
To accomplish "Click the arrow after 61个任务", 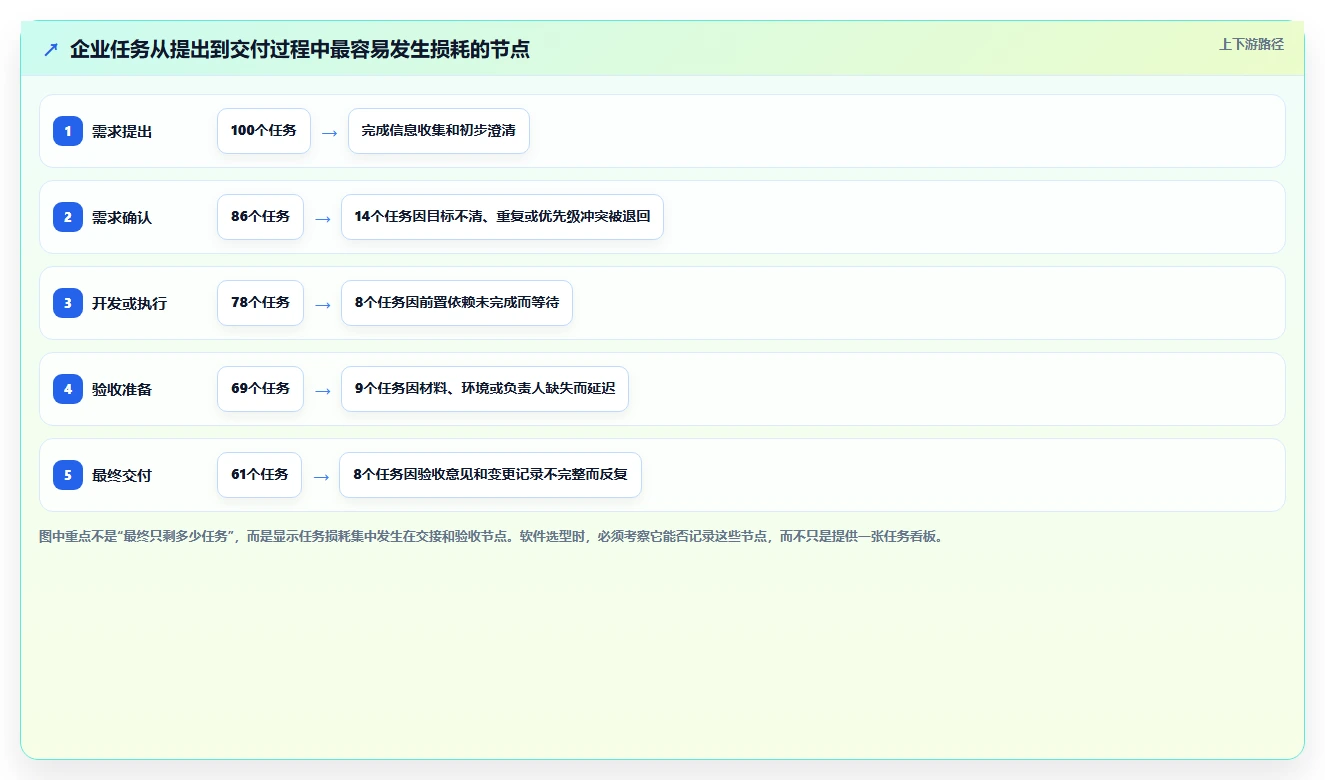I will coord(321,476).
